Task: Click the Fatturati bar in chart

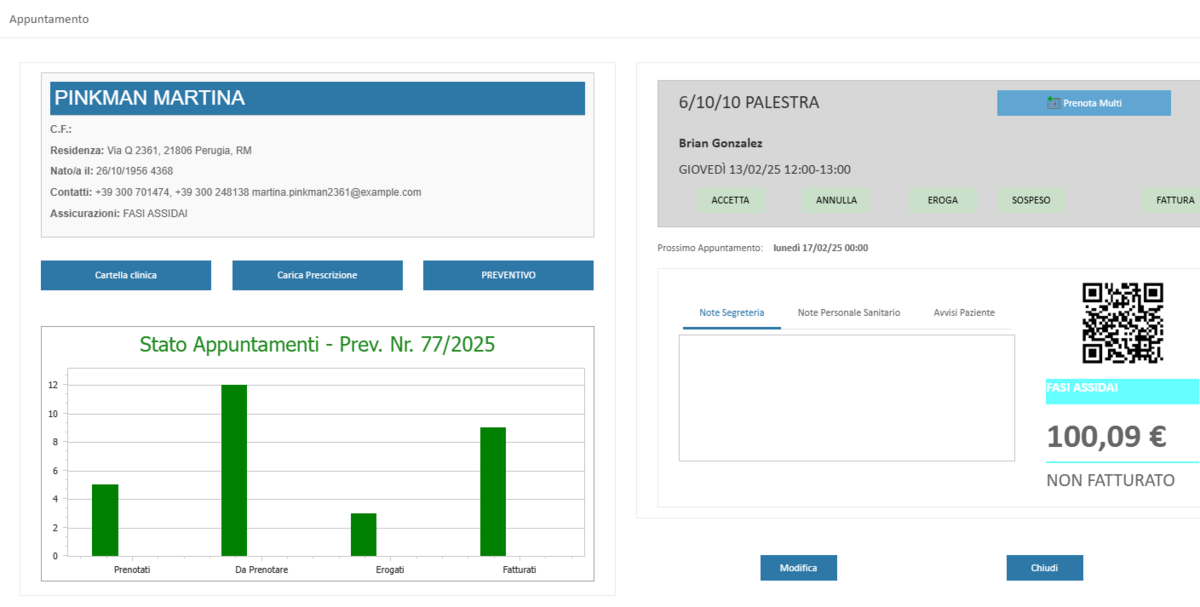Action: (x=493, y=491)
